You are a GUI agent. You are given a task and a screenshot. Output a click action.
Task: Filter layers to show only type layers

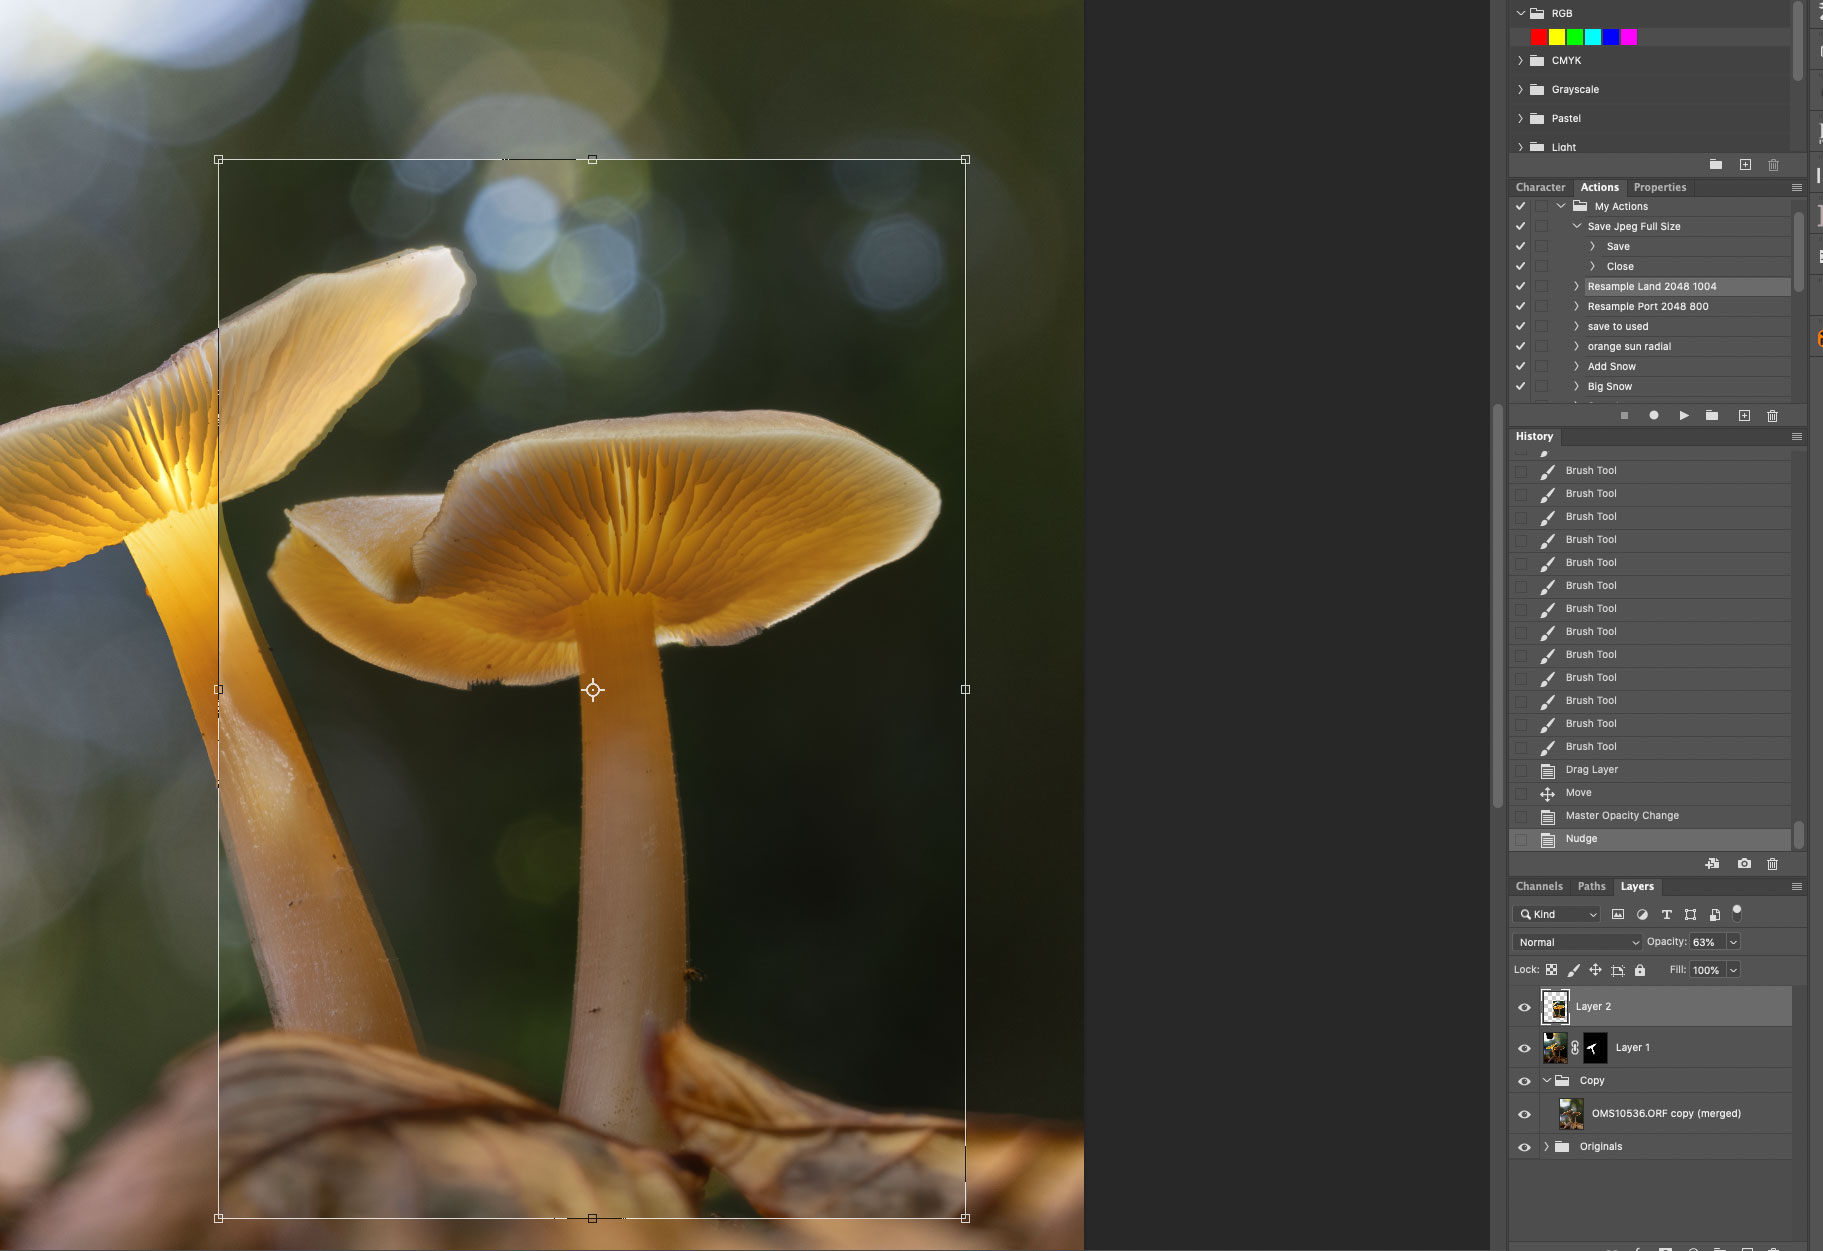pos(1667,914)
